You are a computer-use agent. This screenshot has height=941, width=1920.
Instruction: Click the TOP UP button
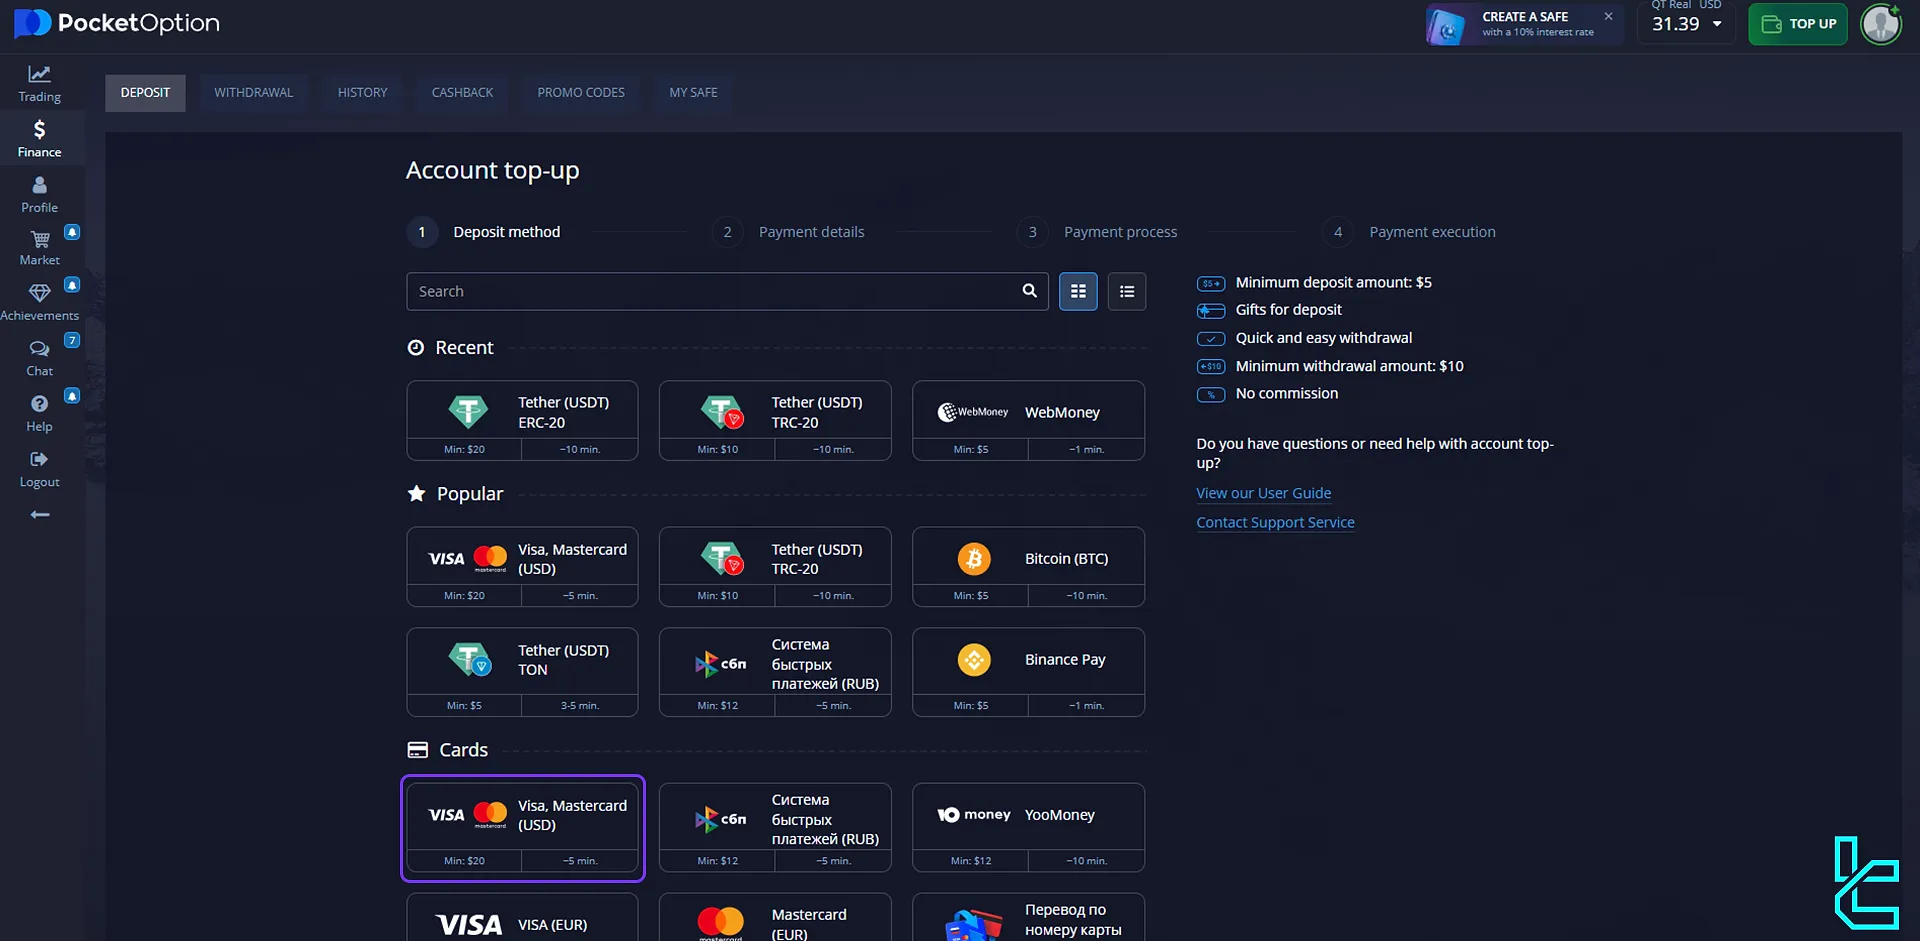[1798, 24]
